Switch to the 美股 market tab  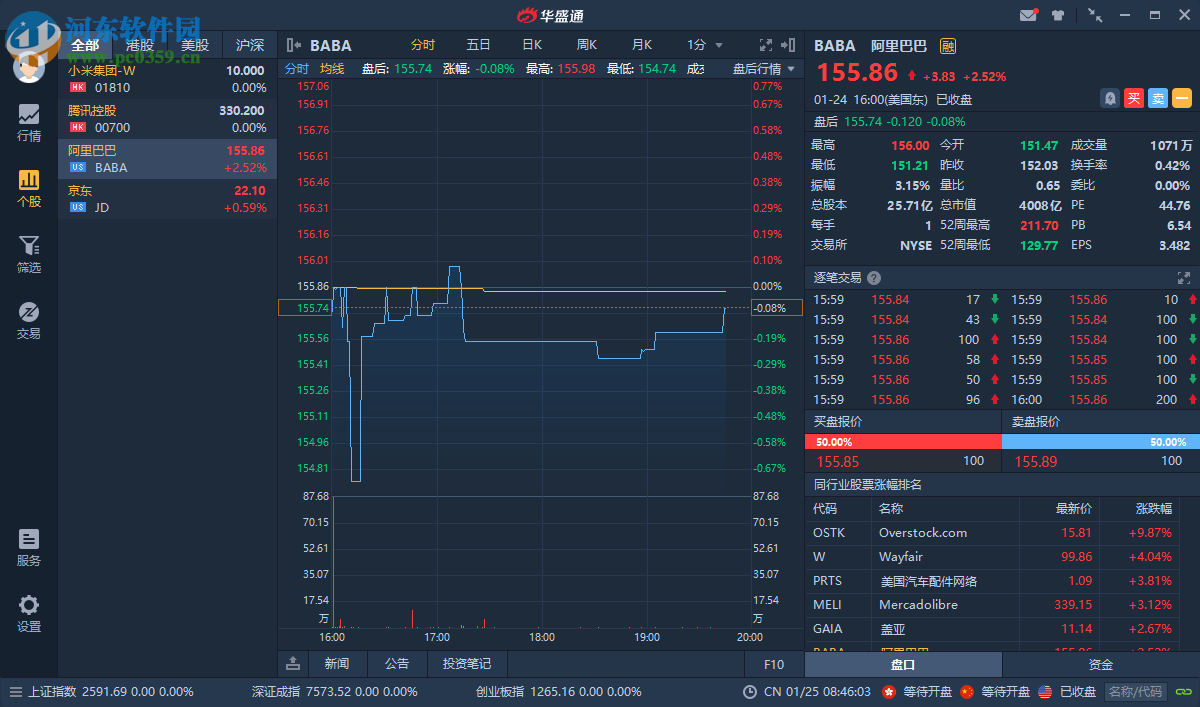pyautogui.click(x=196, y=45)
